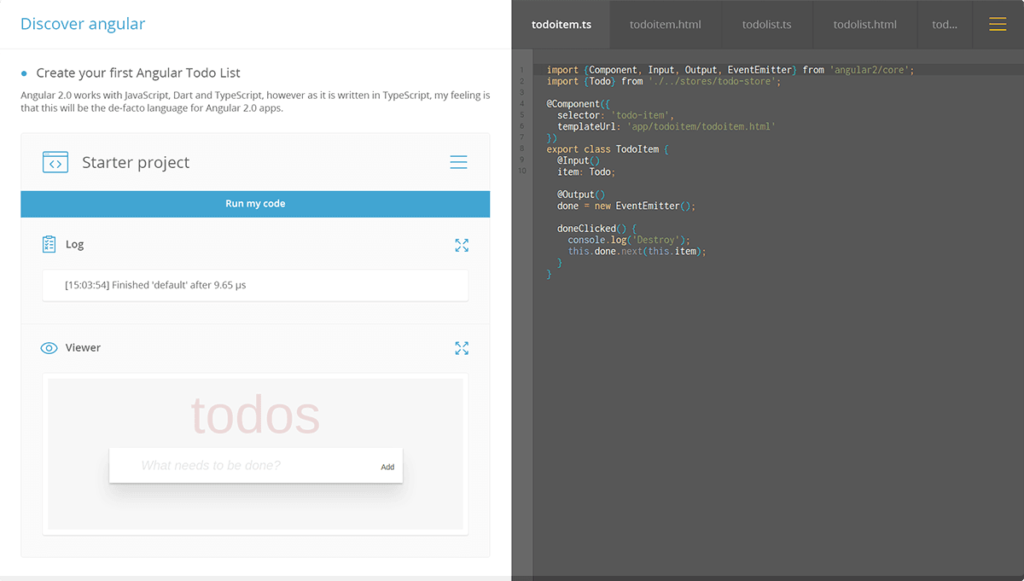
Task: Click the Viewer eye icon
Action: tap(49, 348)
